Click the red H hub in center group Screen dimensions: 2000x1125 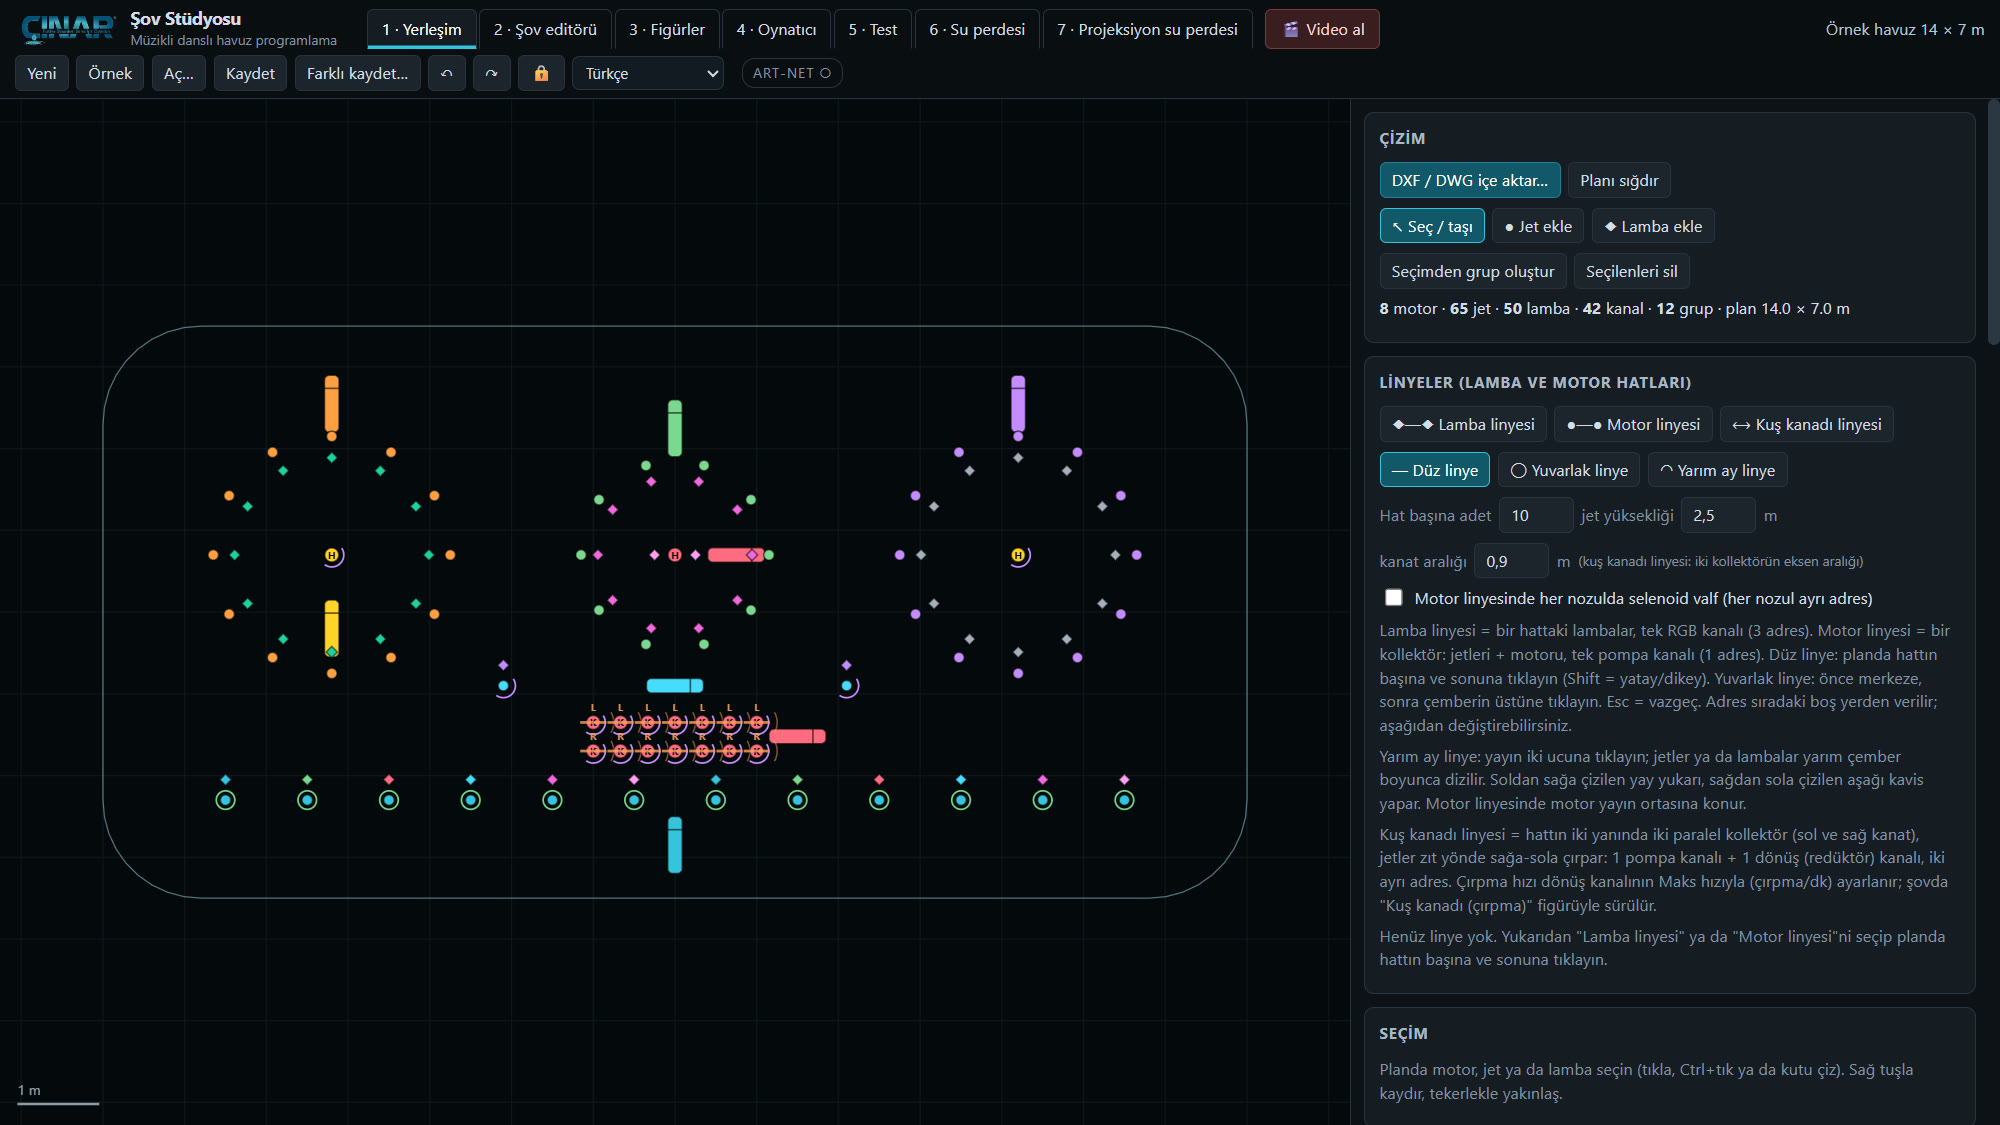point(675,555)
